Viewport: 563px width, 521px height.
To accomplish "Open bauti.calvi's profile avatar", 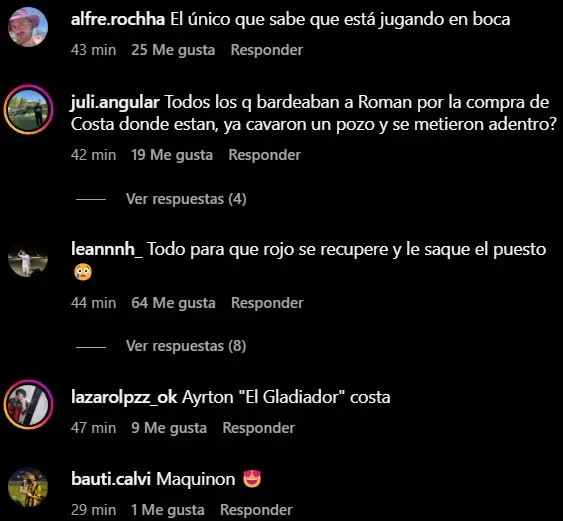I will (x=28, y=487).
